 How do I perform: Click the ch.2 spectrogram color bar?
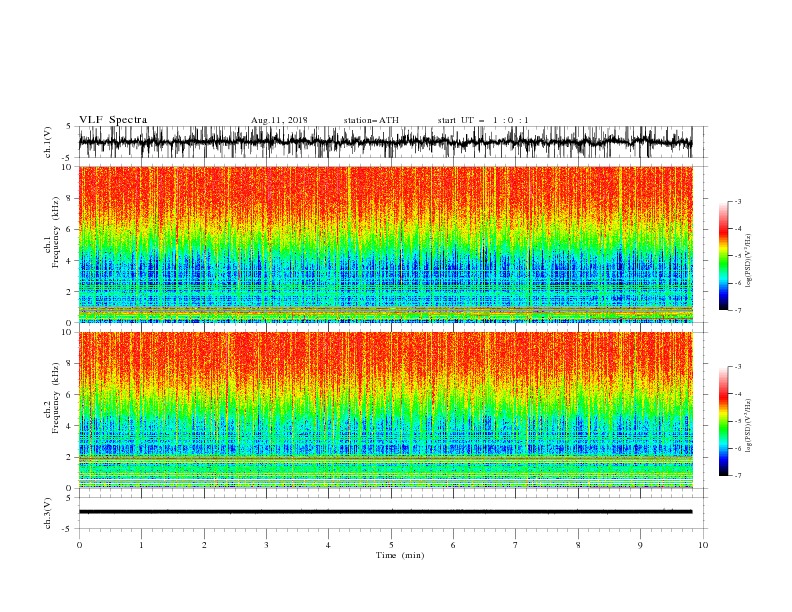(723, 421)
